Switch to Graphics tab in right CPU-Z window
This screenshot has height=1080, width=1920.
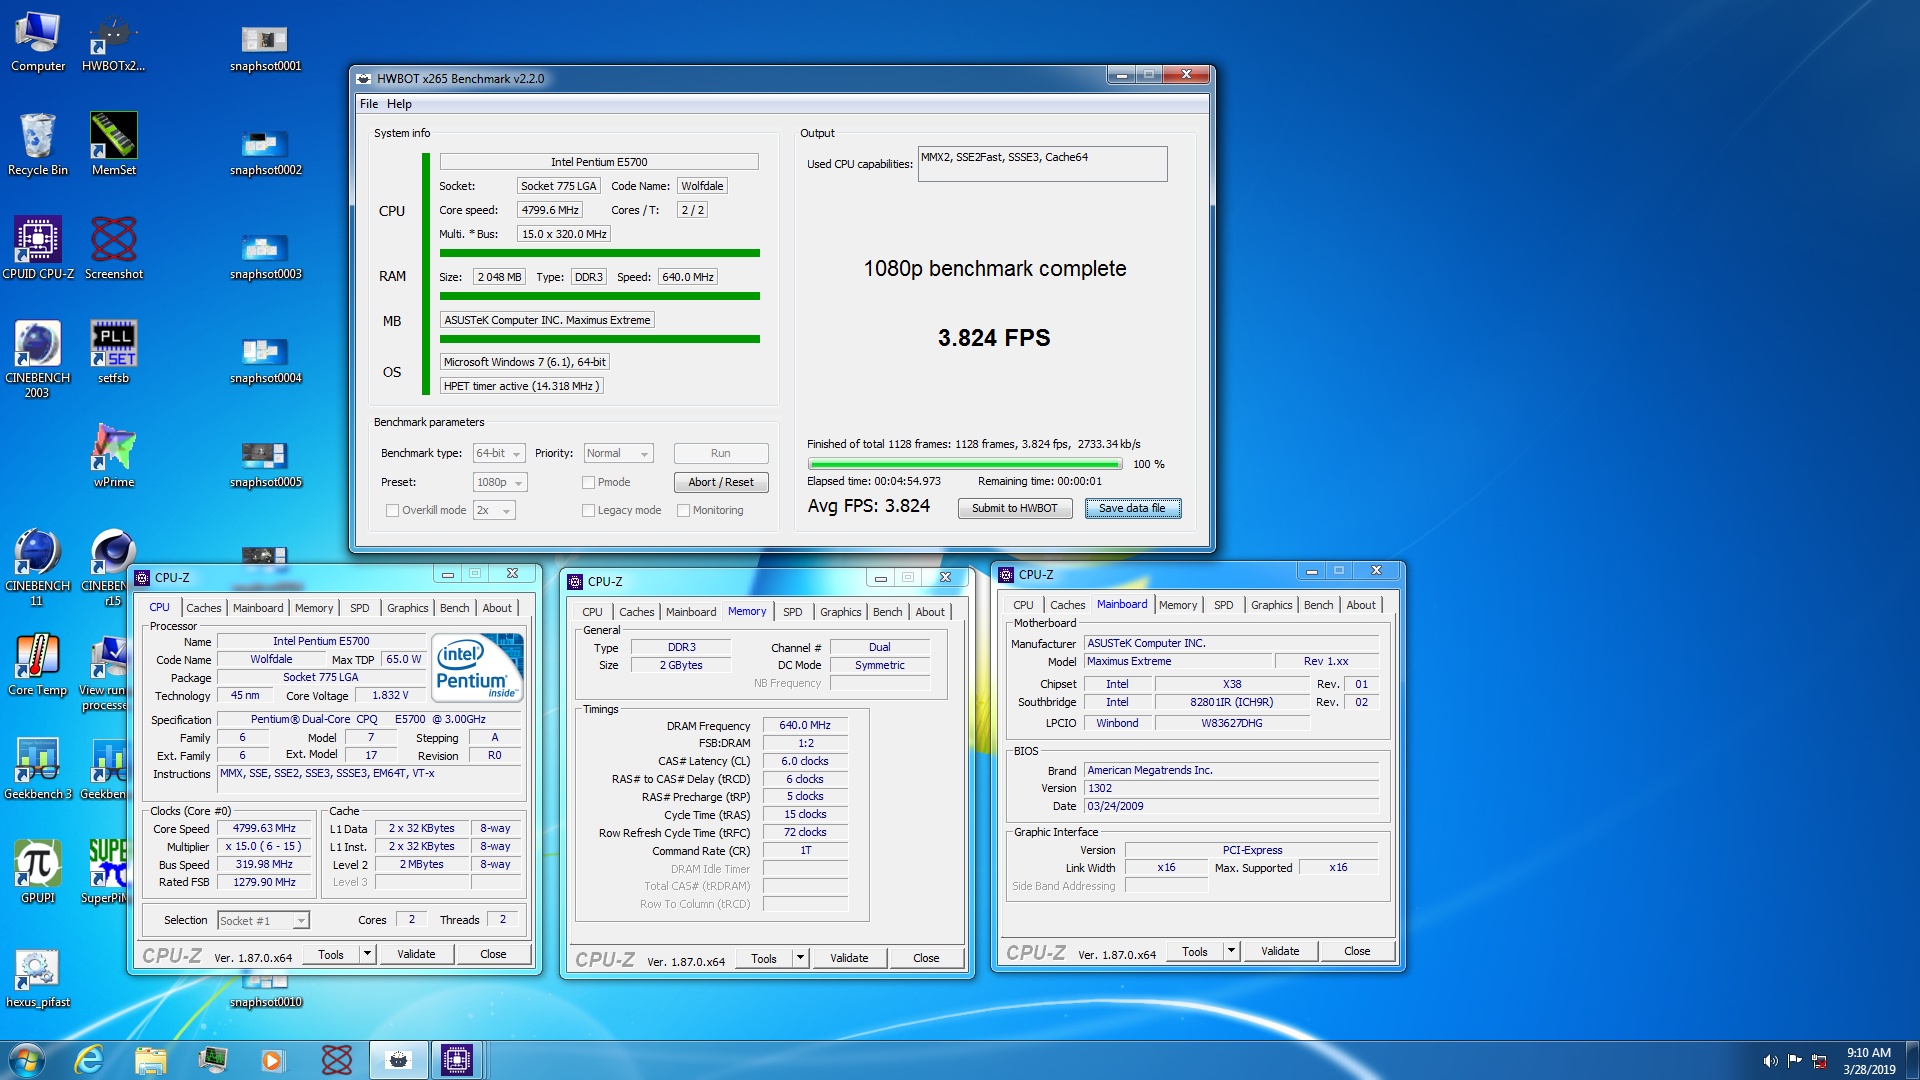tap(1271, 605)
